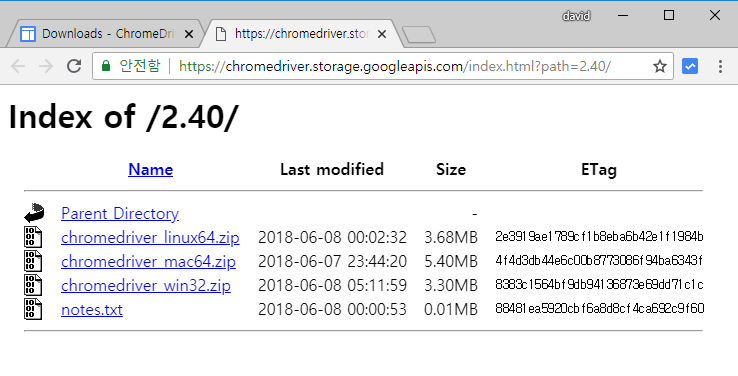Click the green secure padlock icon
738x376 pixels.
tap(106, 66)
